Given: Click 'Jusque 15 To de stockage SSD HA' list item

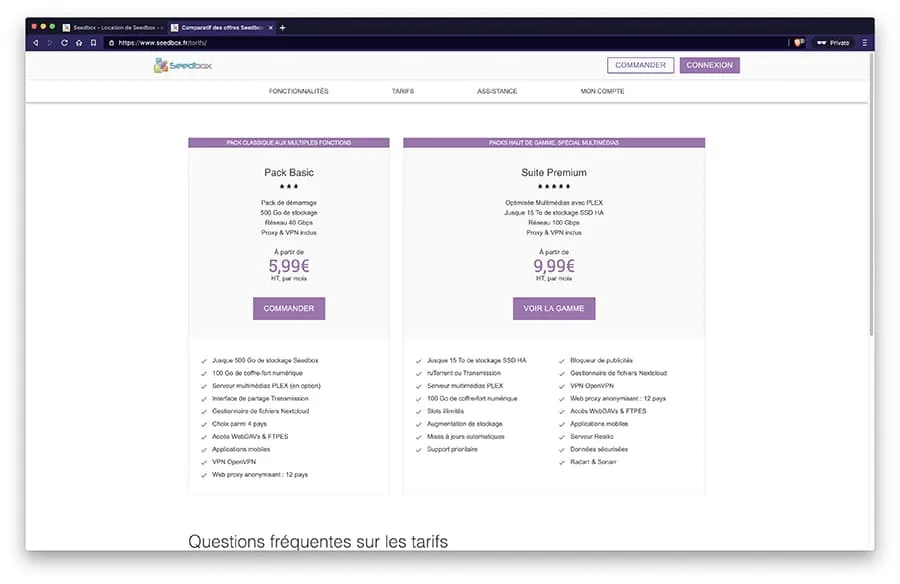Looking at the screenshot, I should (x=476, y=361).
